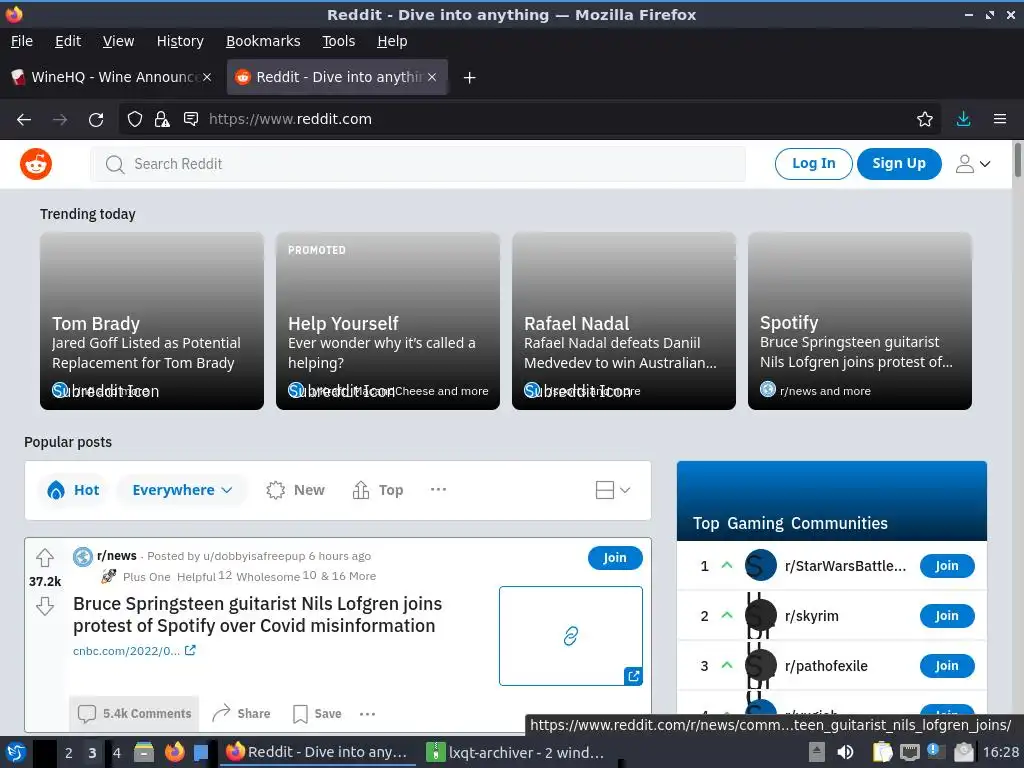Open the Help Yourself promoted card
The image size is (1024, 768).
click(387, 321)
